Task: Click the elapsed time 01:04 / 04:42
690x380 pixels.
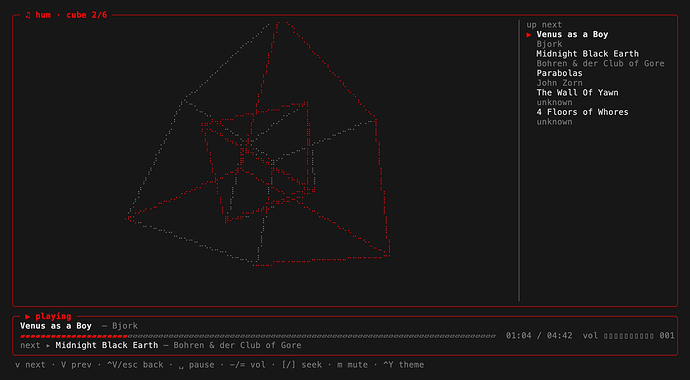Action: click(539, 336)
